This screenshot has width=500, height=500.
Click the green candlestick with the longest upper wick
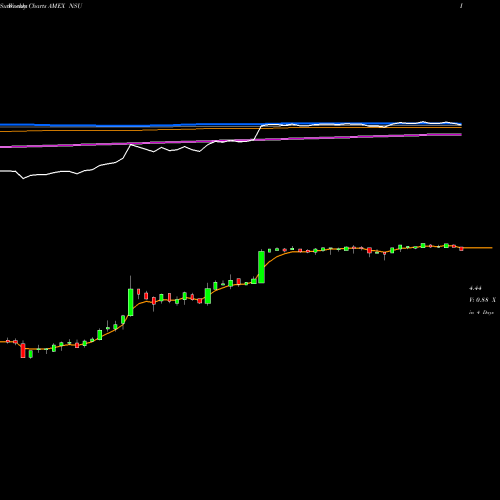pyautogui.click(x=131, y=302)
